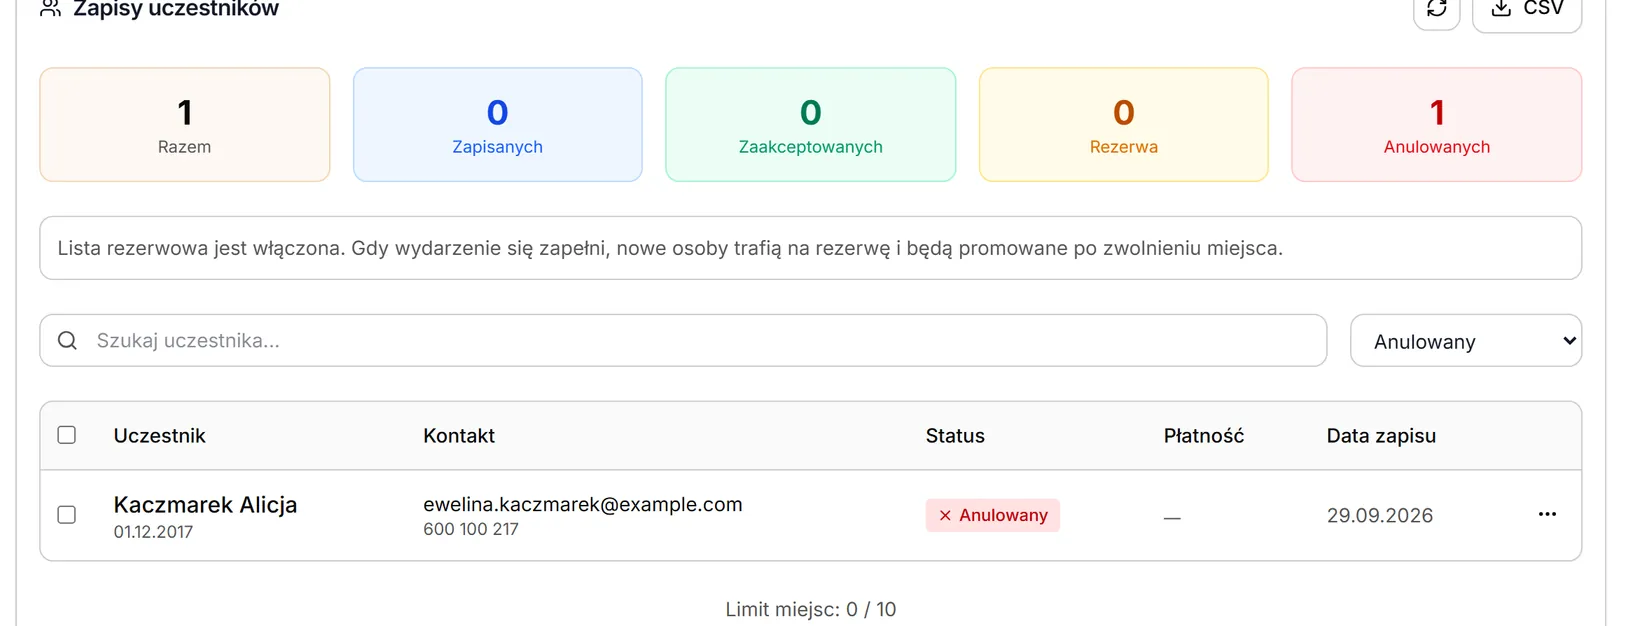1640x626 pixels.
Task: Click the dropdown chevron of status filter
Action: 1569,341
